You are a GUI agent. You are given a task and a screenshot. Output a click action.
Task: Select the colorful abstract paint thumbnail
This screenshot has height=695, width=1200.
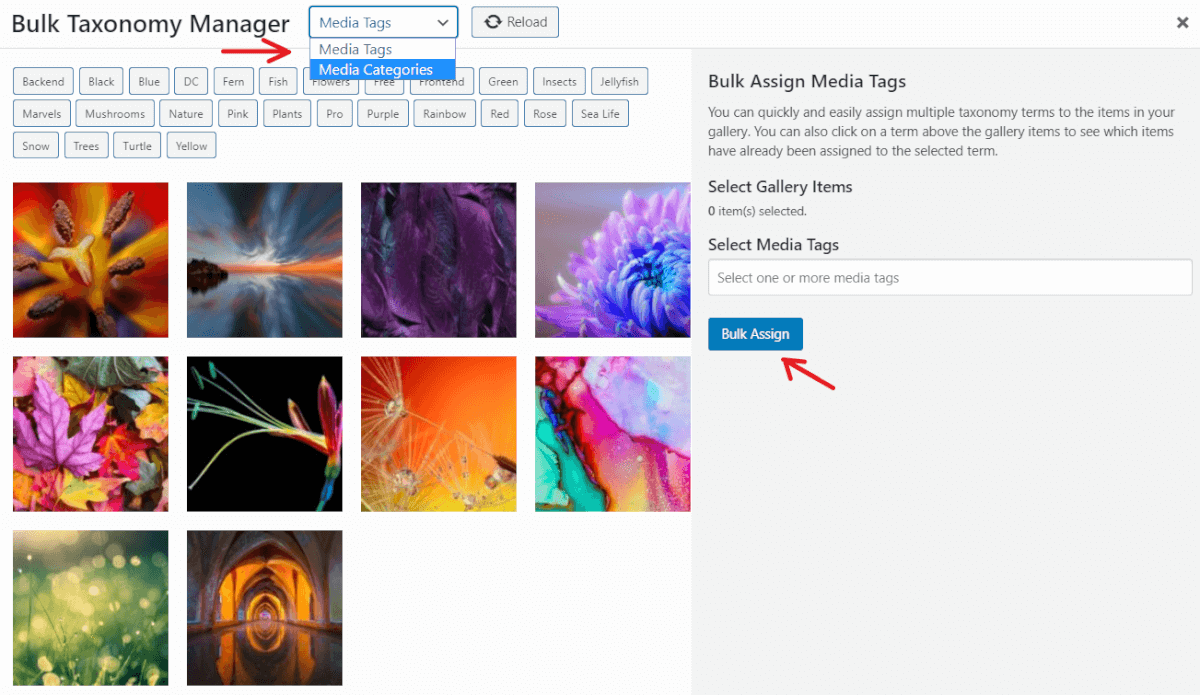click(x=613, y=434)
